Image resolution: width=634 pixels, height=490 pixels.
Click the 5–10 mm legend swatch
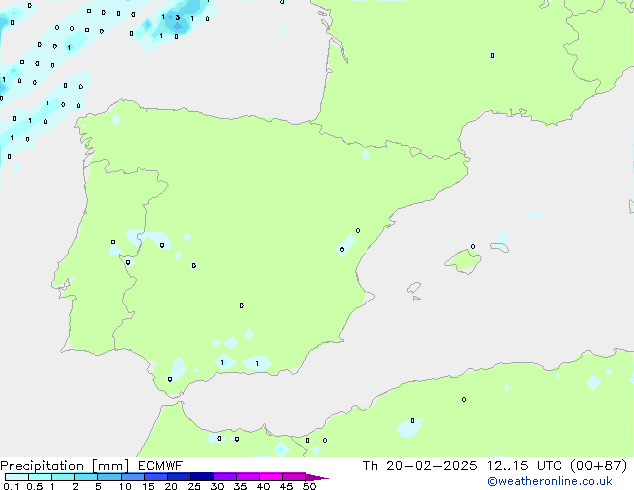pyautogui.click(x=109, y=477)
